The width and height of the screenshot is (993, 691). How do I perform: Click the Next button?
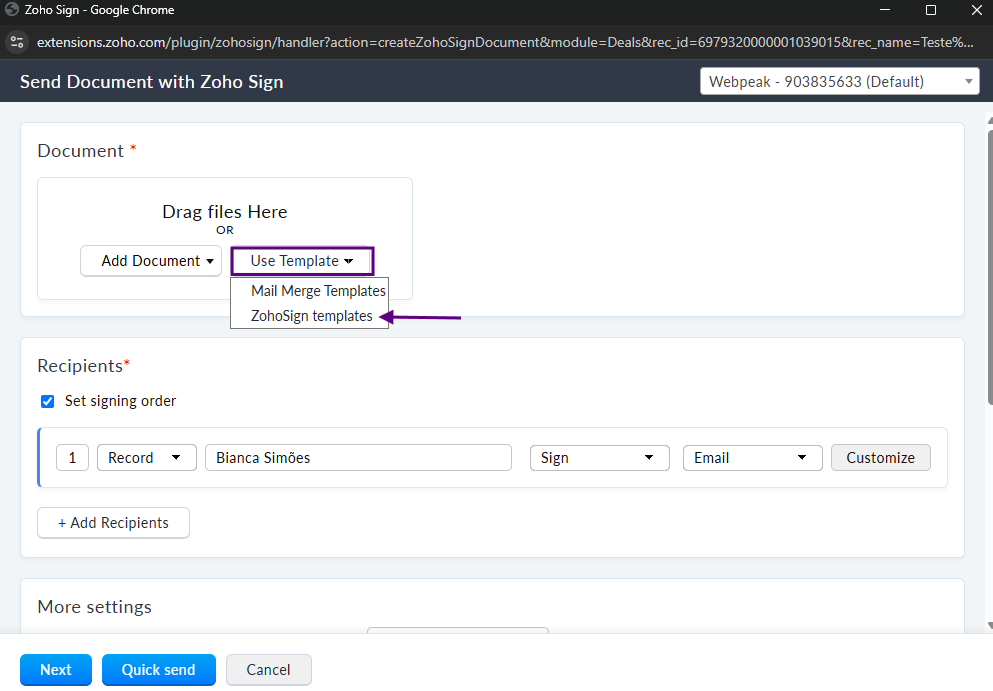56,669
